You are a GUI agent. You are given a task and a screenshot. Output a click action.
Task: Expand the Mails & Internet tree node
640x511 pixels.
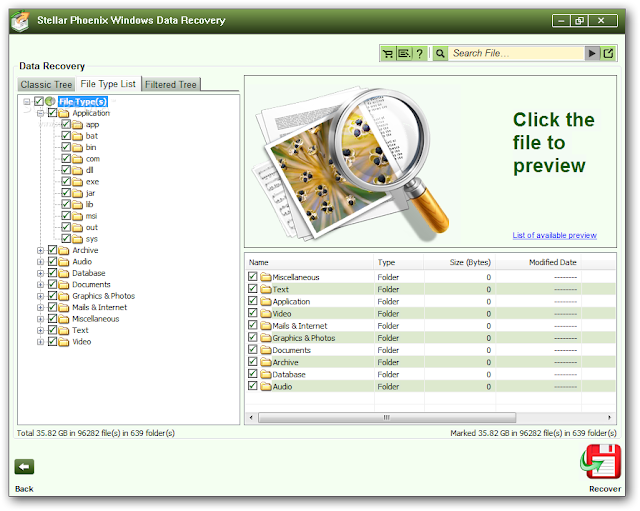pos(40,307)
